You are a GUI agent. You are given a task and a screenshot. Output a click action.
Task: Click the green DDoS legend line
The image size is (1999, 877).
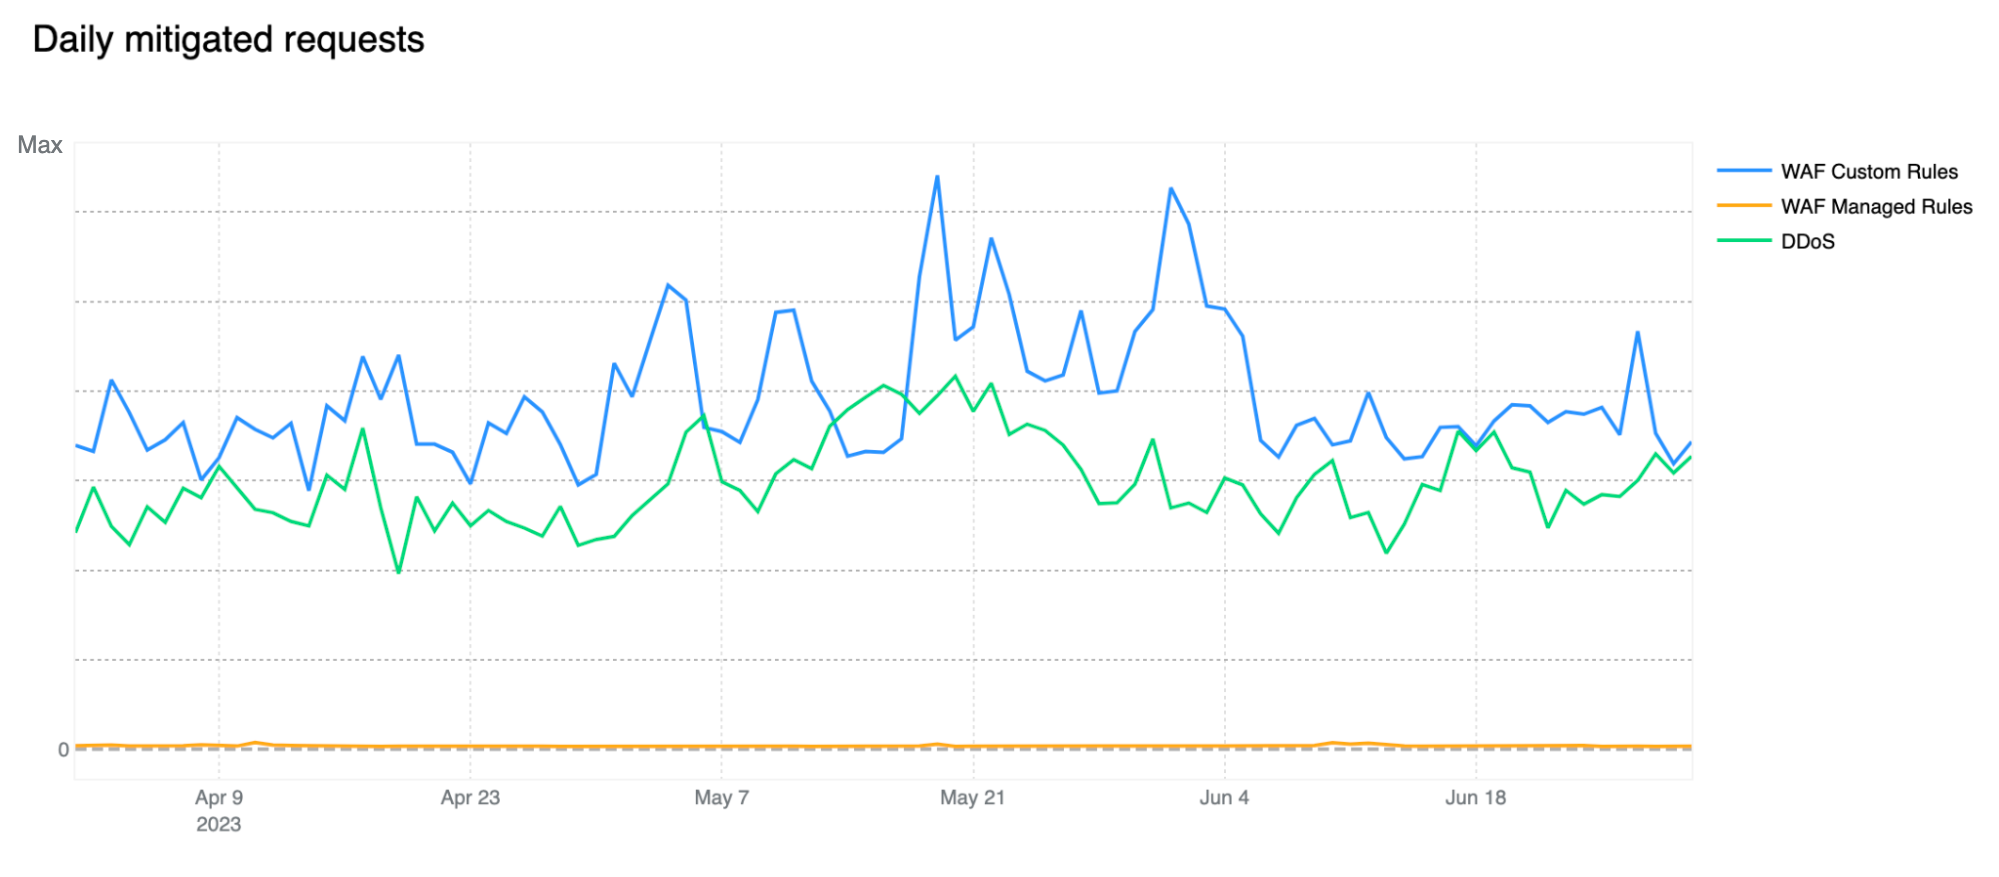point(1743,241)
